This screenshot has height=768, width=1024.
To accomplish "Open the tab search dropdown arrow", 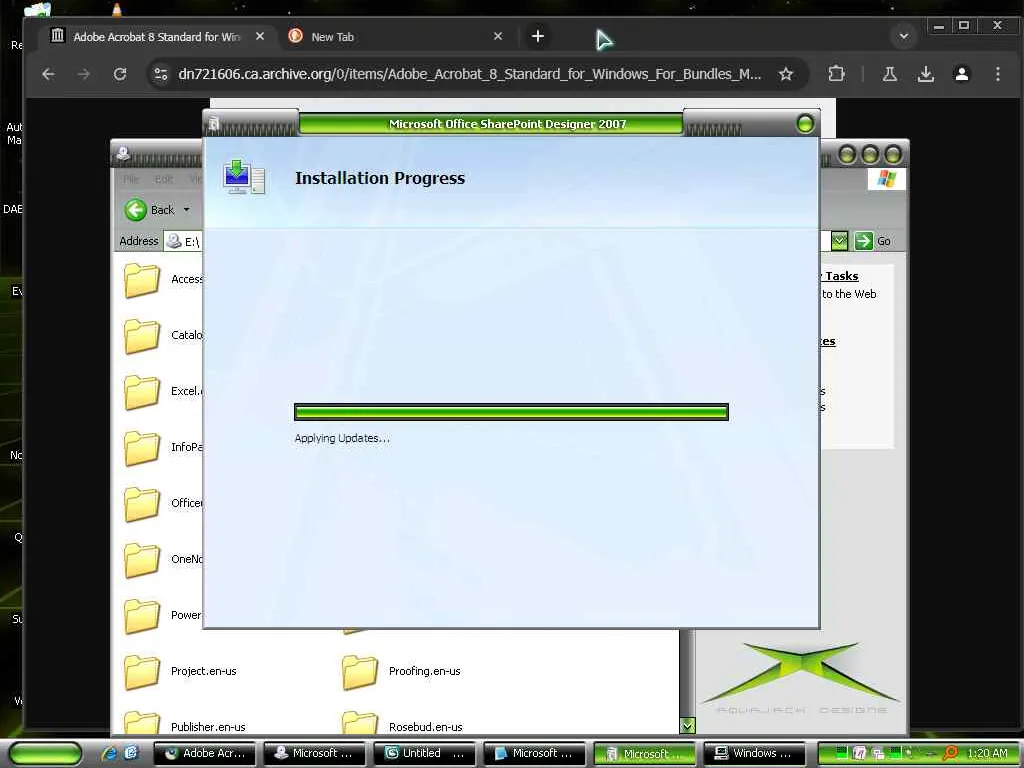I will [x=904, y=37].
